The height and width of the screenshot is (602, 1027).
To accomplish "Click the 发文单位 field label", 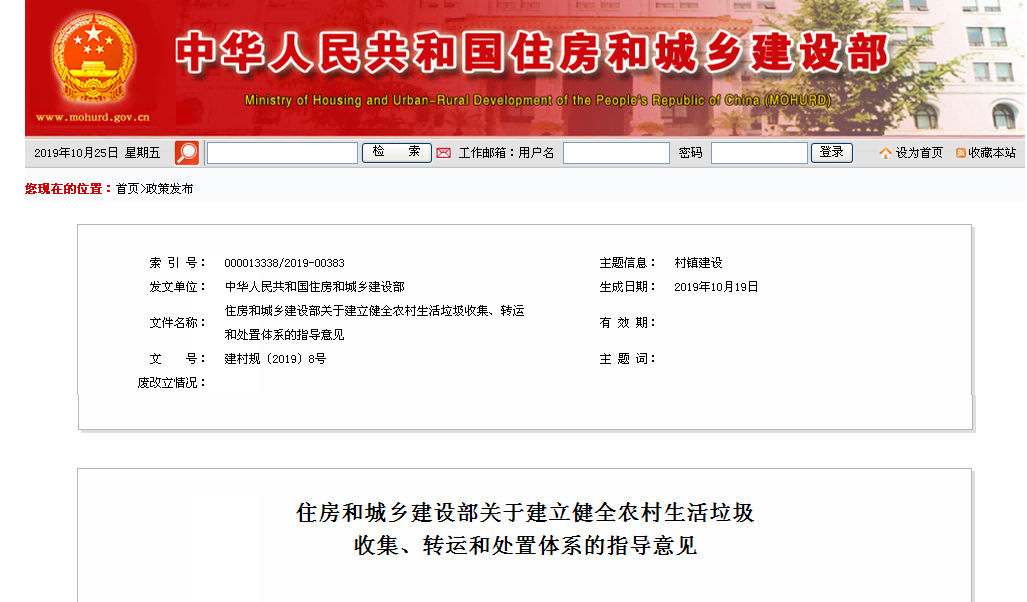I will pos(177,286).
